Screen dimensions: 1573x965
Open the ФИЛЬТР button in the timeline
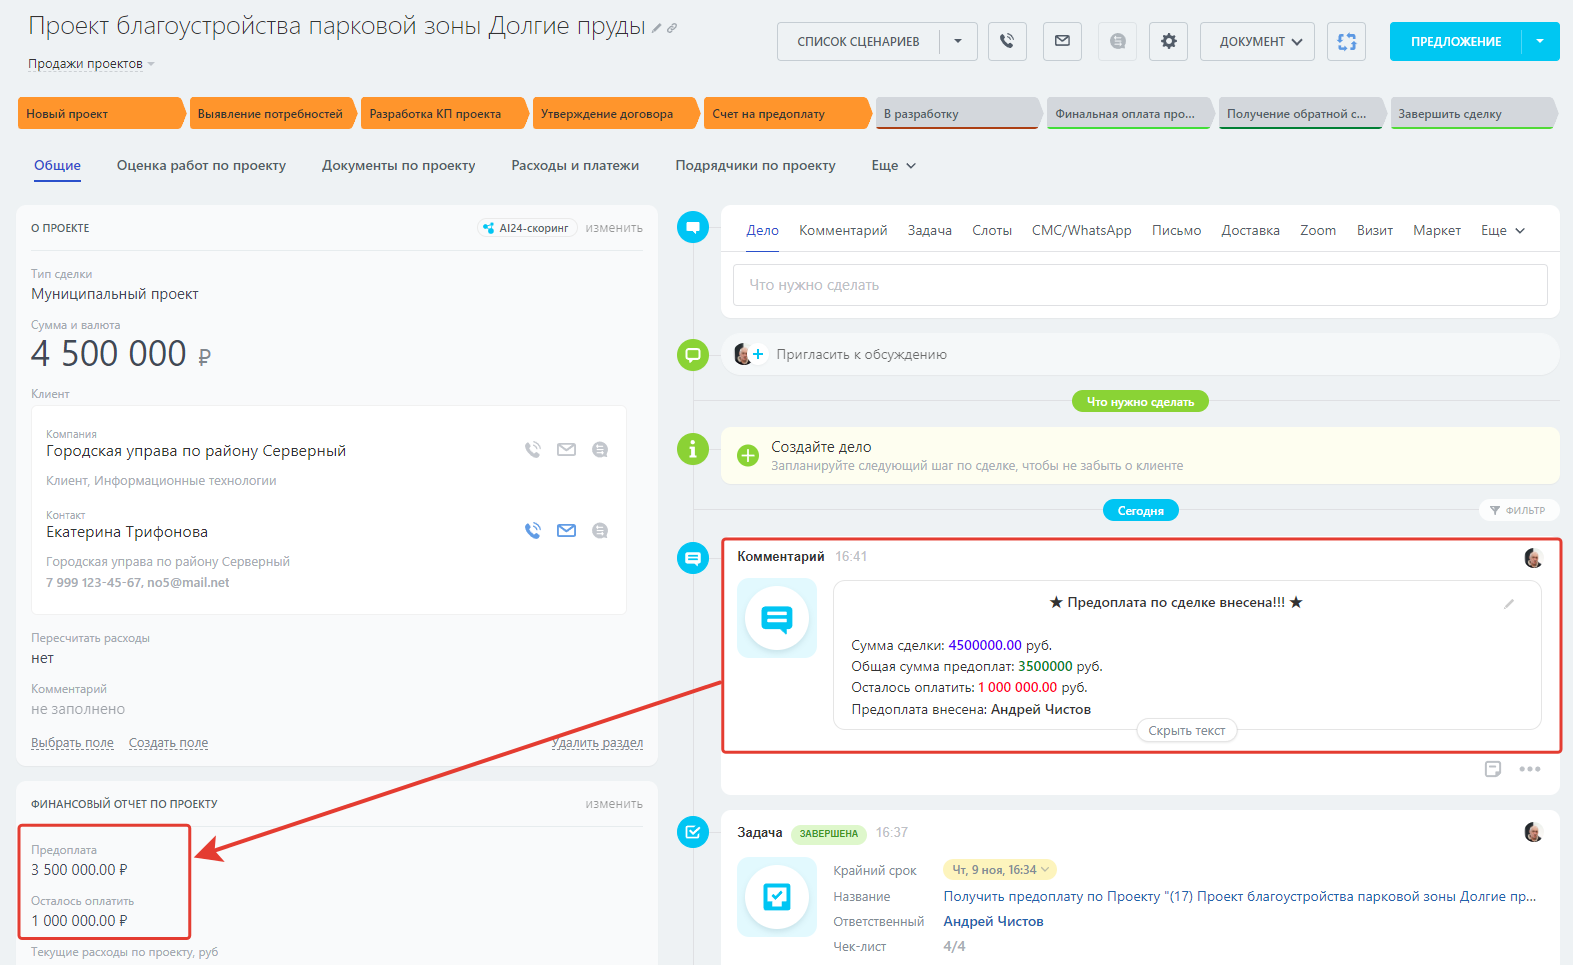1519,510
